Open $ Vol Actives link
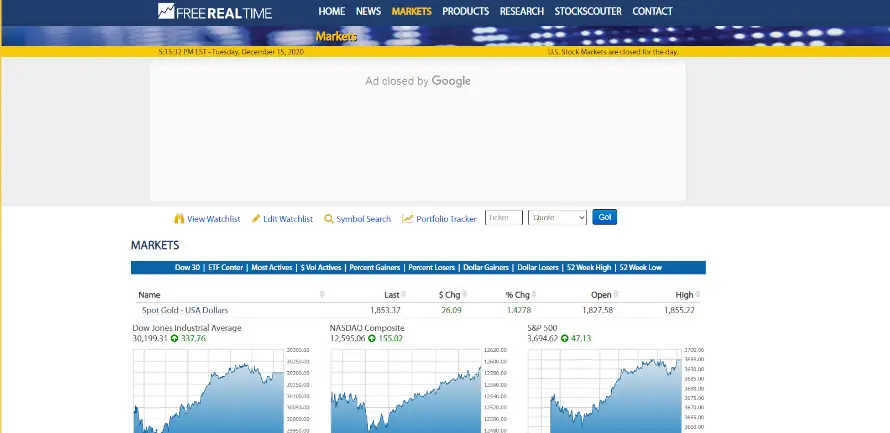 point(321,267)
